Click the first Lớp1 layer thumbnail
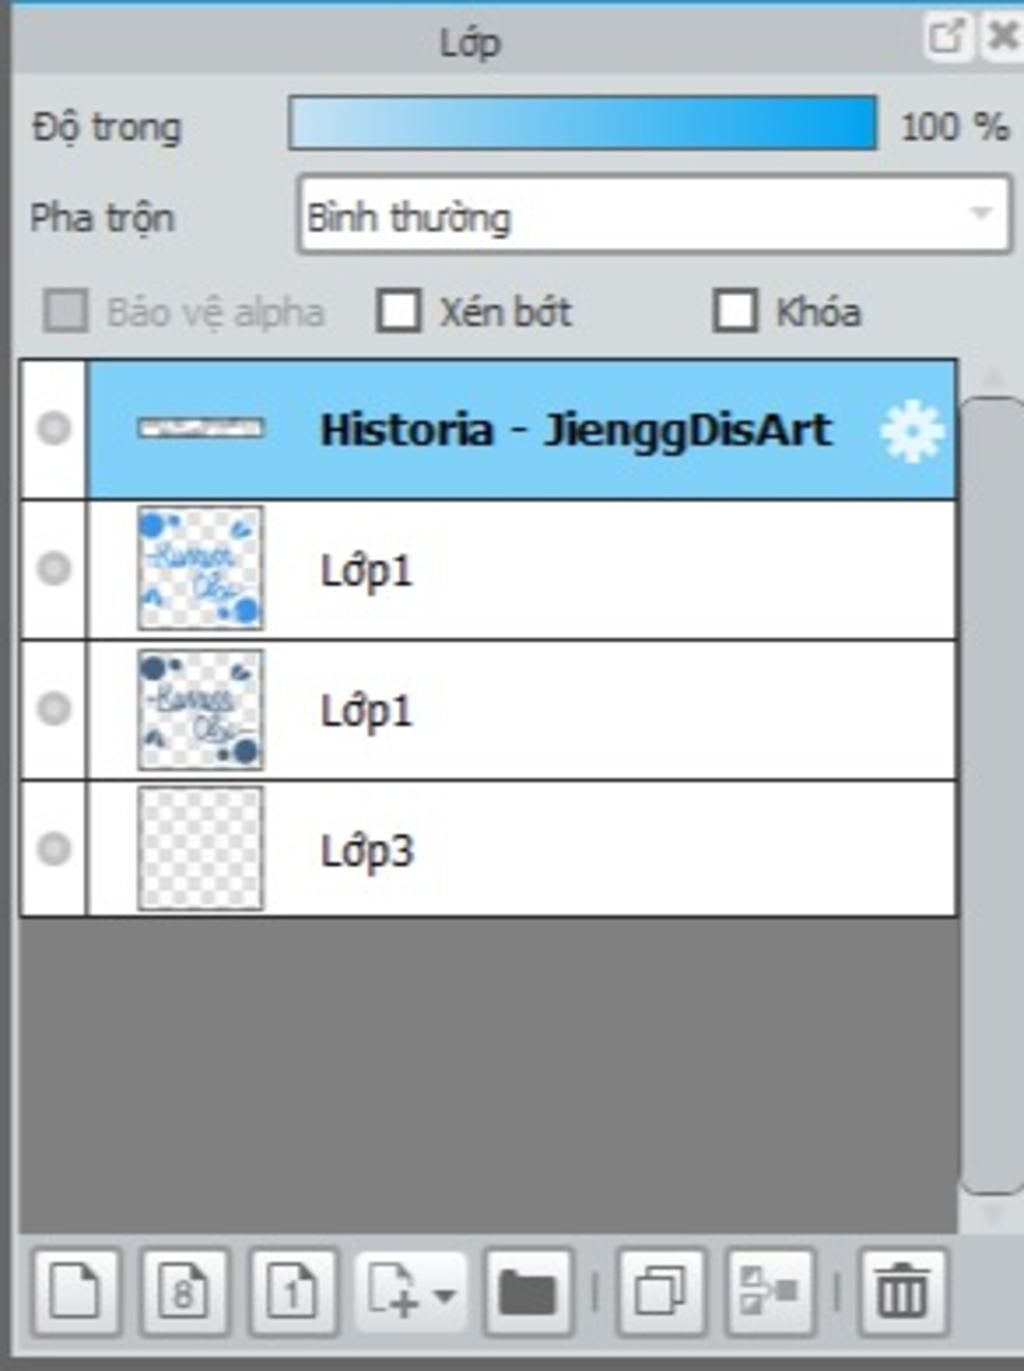 tap(200, 568)
